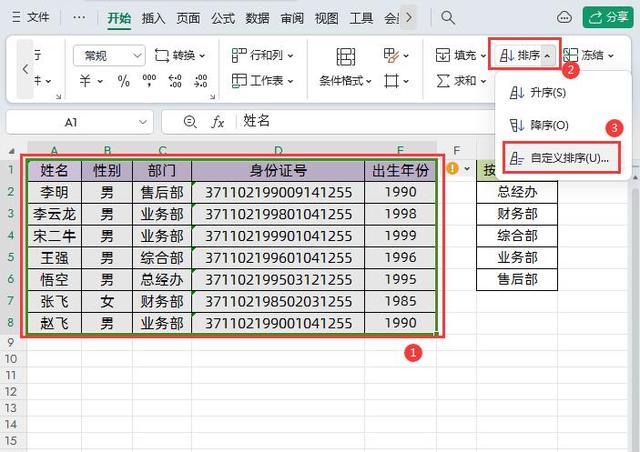This screenshot has height=452, width=640.
Task: Select 1985 in 出生年份 column
Action: pos(400,302)
